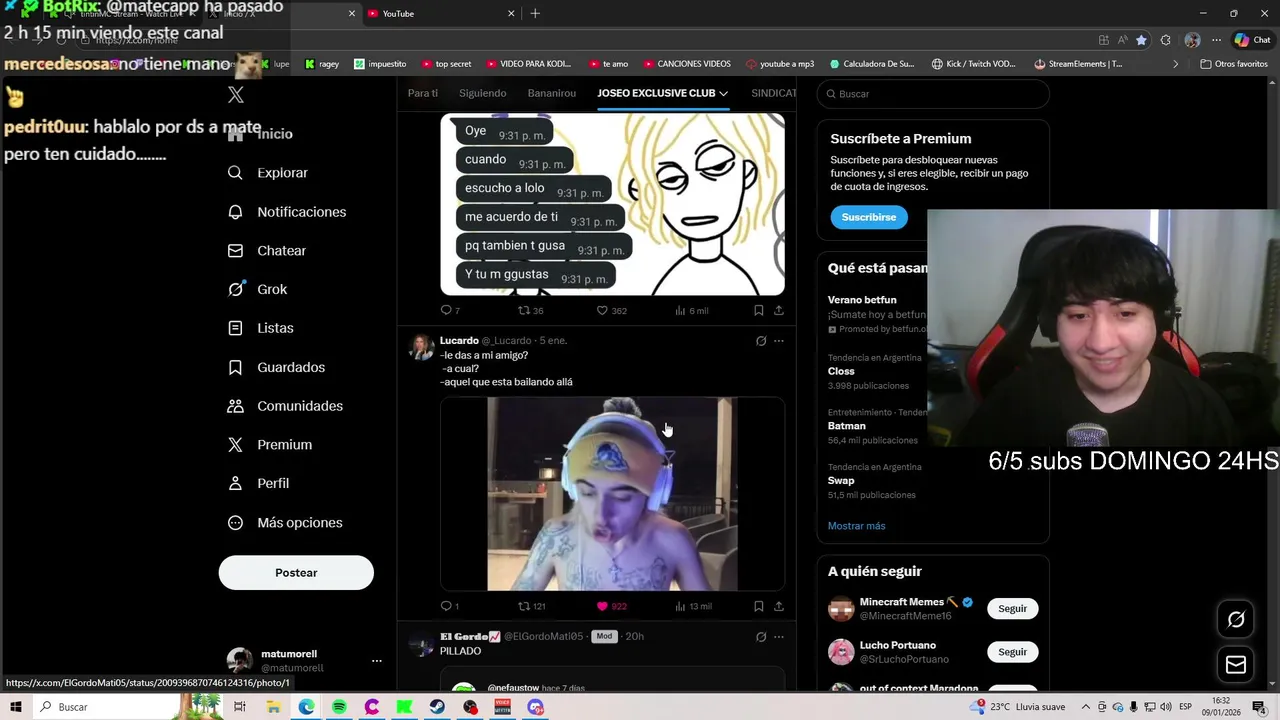1280x720 pixels.
Task: Open Guardados bookmarks in the sidebar
Action: pos(276,367)
